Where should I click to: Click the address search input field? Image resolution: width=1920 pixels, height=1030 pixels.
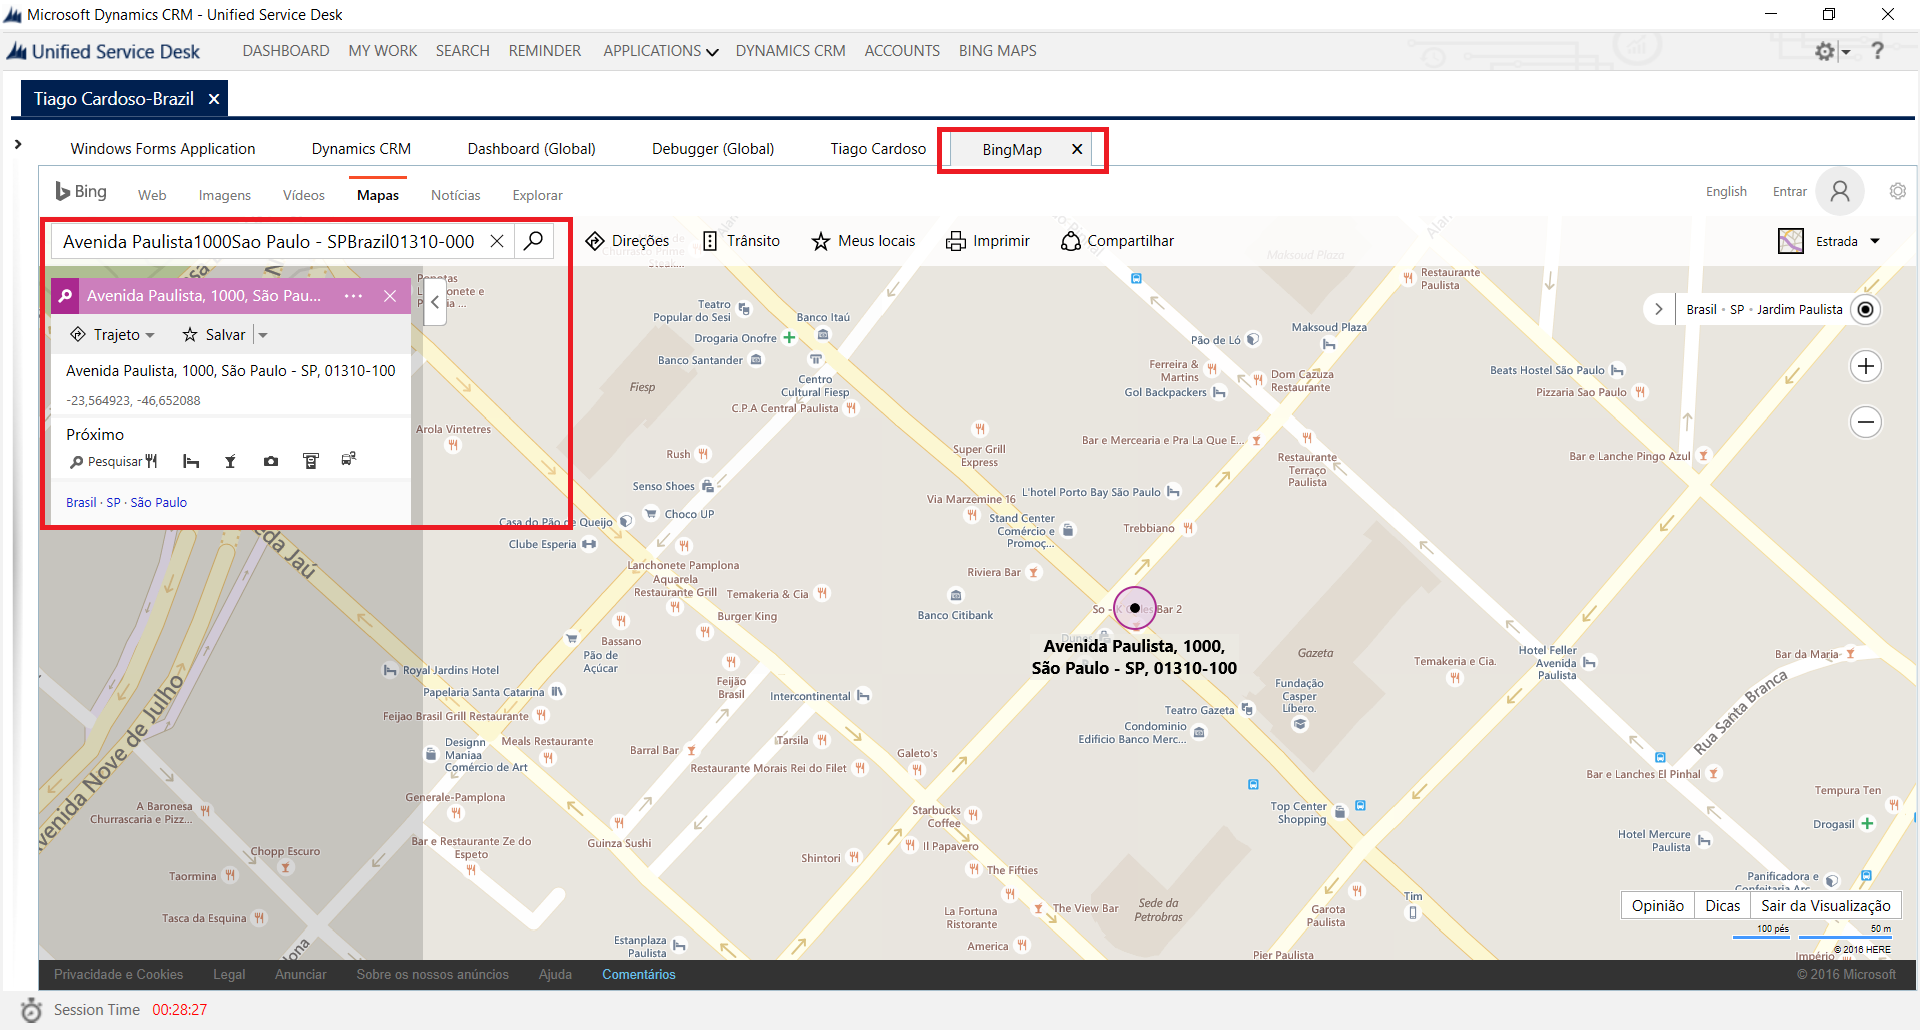tap(270, 241)
